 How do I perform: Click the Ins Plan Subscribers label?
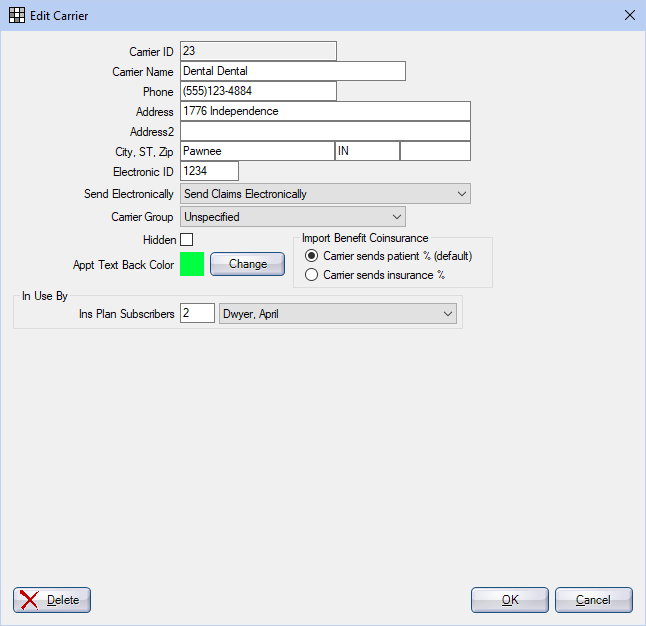point(126,314)
